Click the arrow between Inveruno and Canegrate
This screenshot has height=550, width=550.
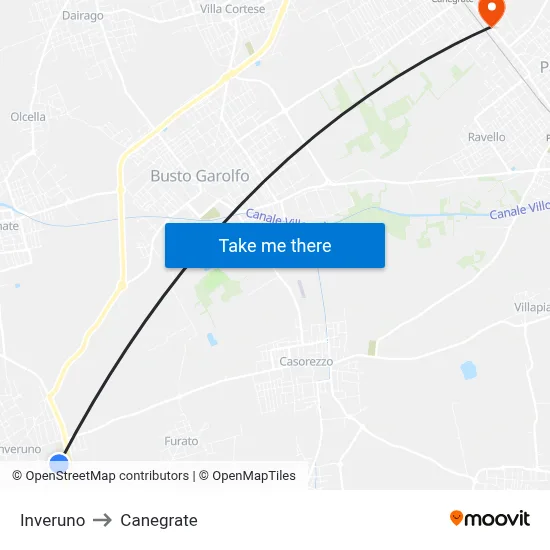102,520
